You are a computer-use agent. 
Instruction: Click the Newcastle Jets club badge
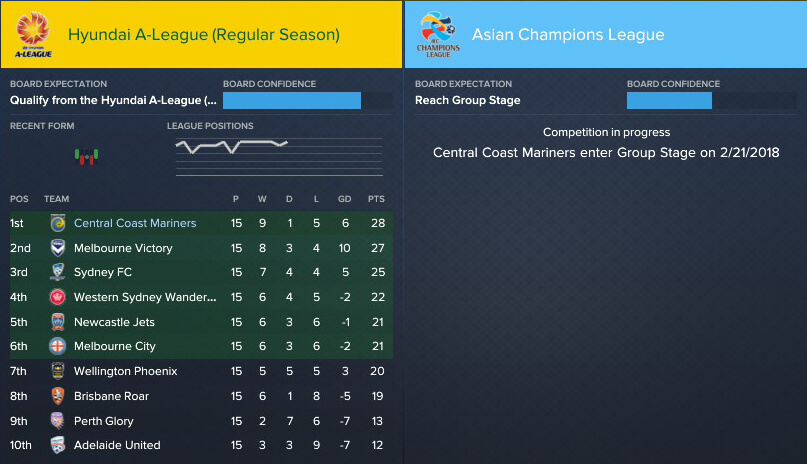coord(58,322)
